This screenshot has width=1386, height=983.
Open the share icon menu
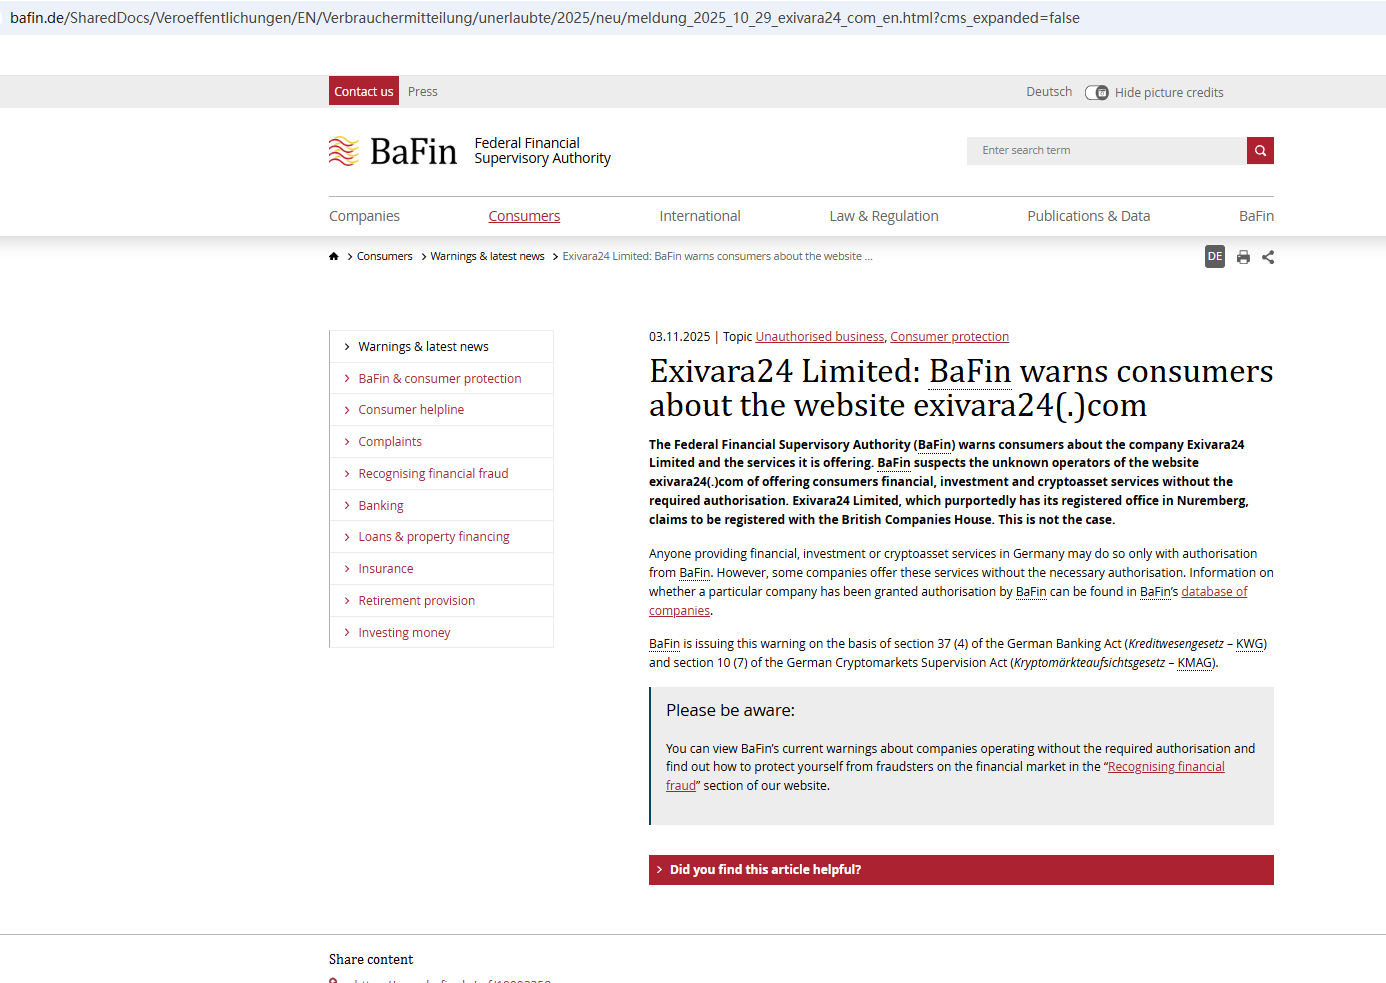(x=1268, y=257)
